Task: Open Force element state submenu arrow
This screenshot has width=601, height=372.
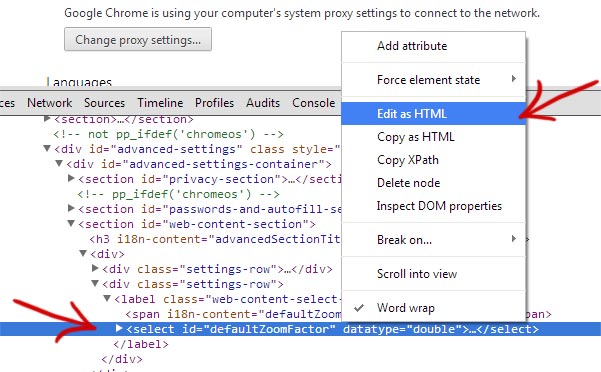Action: (514, 79)
